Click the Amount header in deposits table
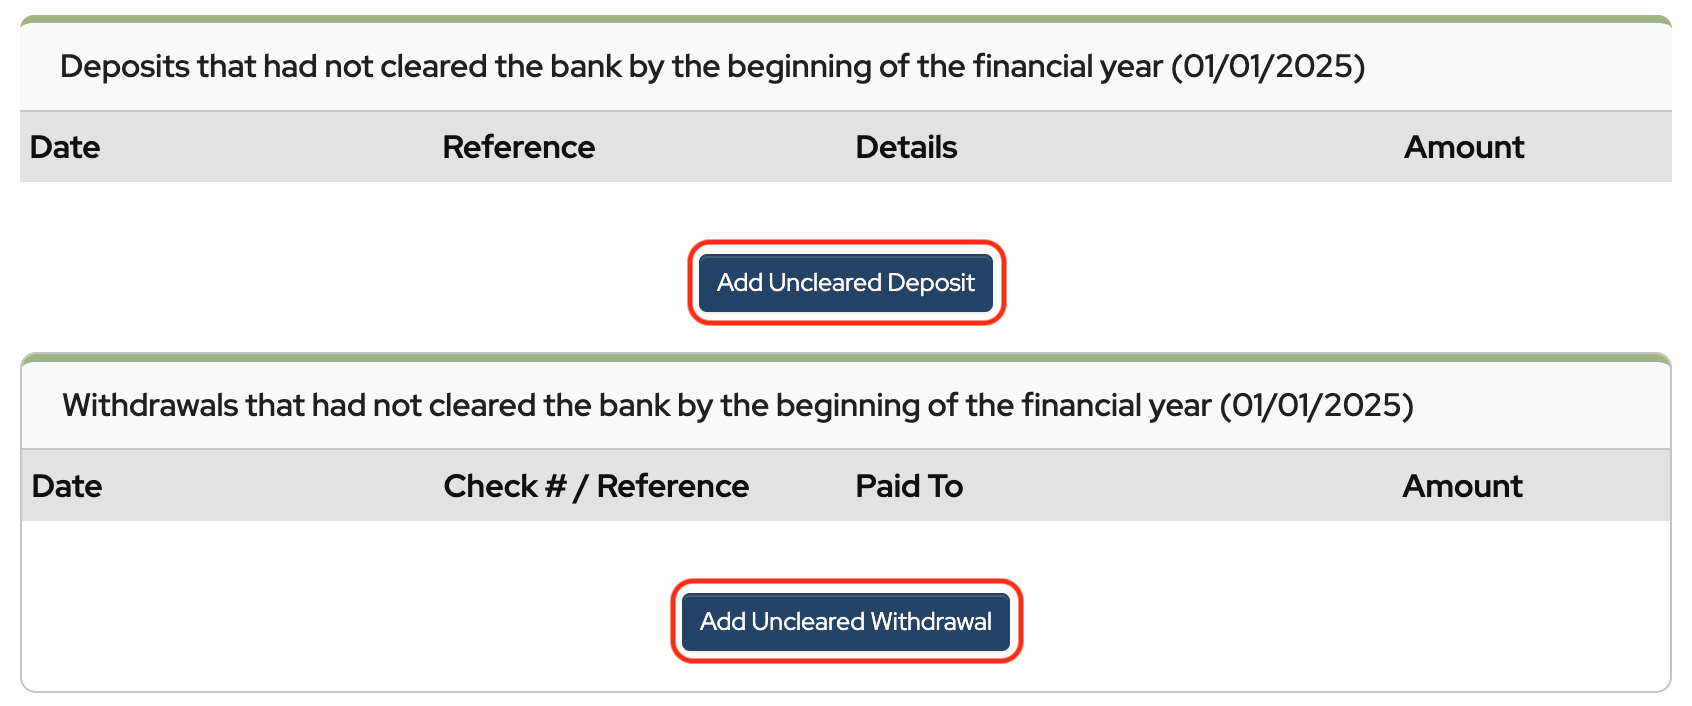Viewport: 1692px width, 706px height. 1463,147
